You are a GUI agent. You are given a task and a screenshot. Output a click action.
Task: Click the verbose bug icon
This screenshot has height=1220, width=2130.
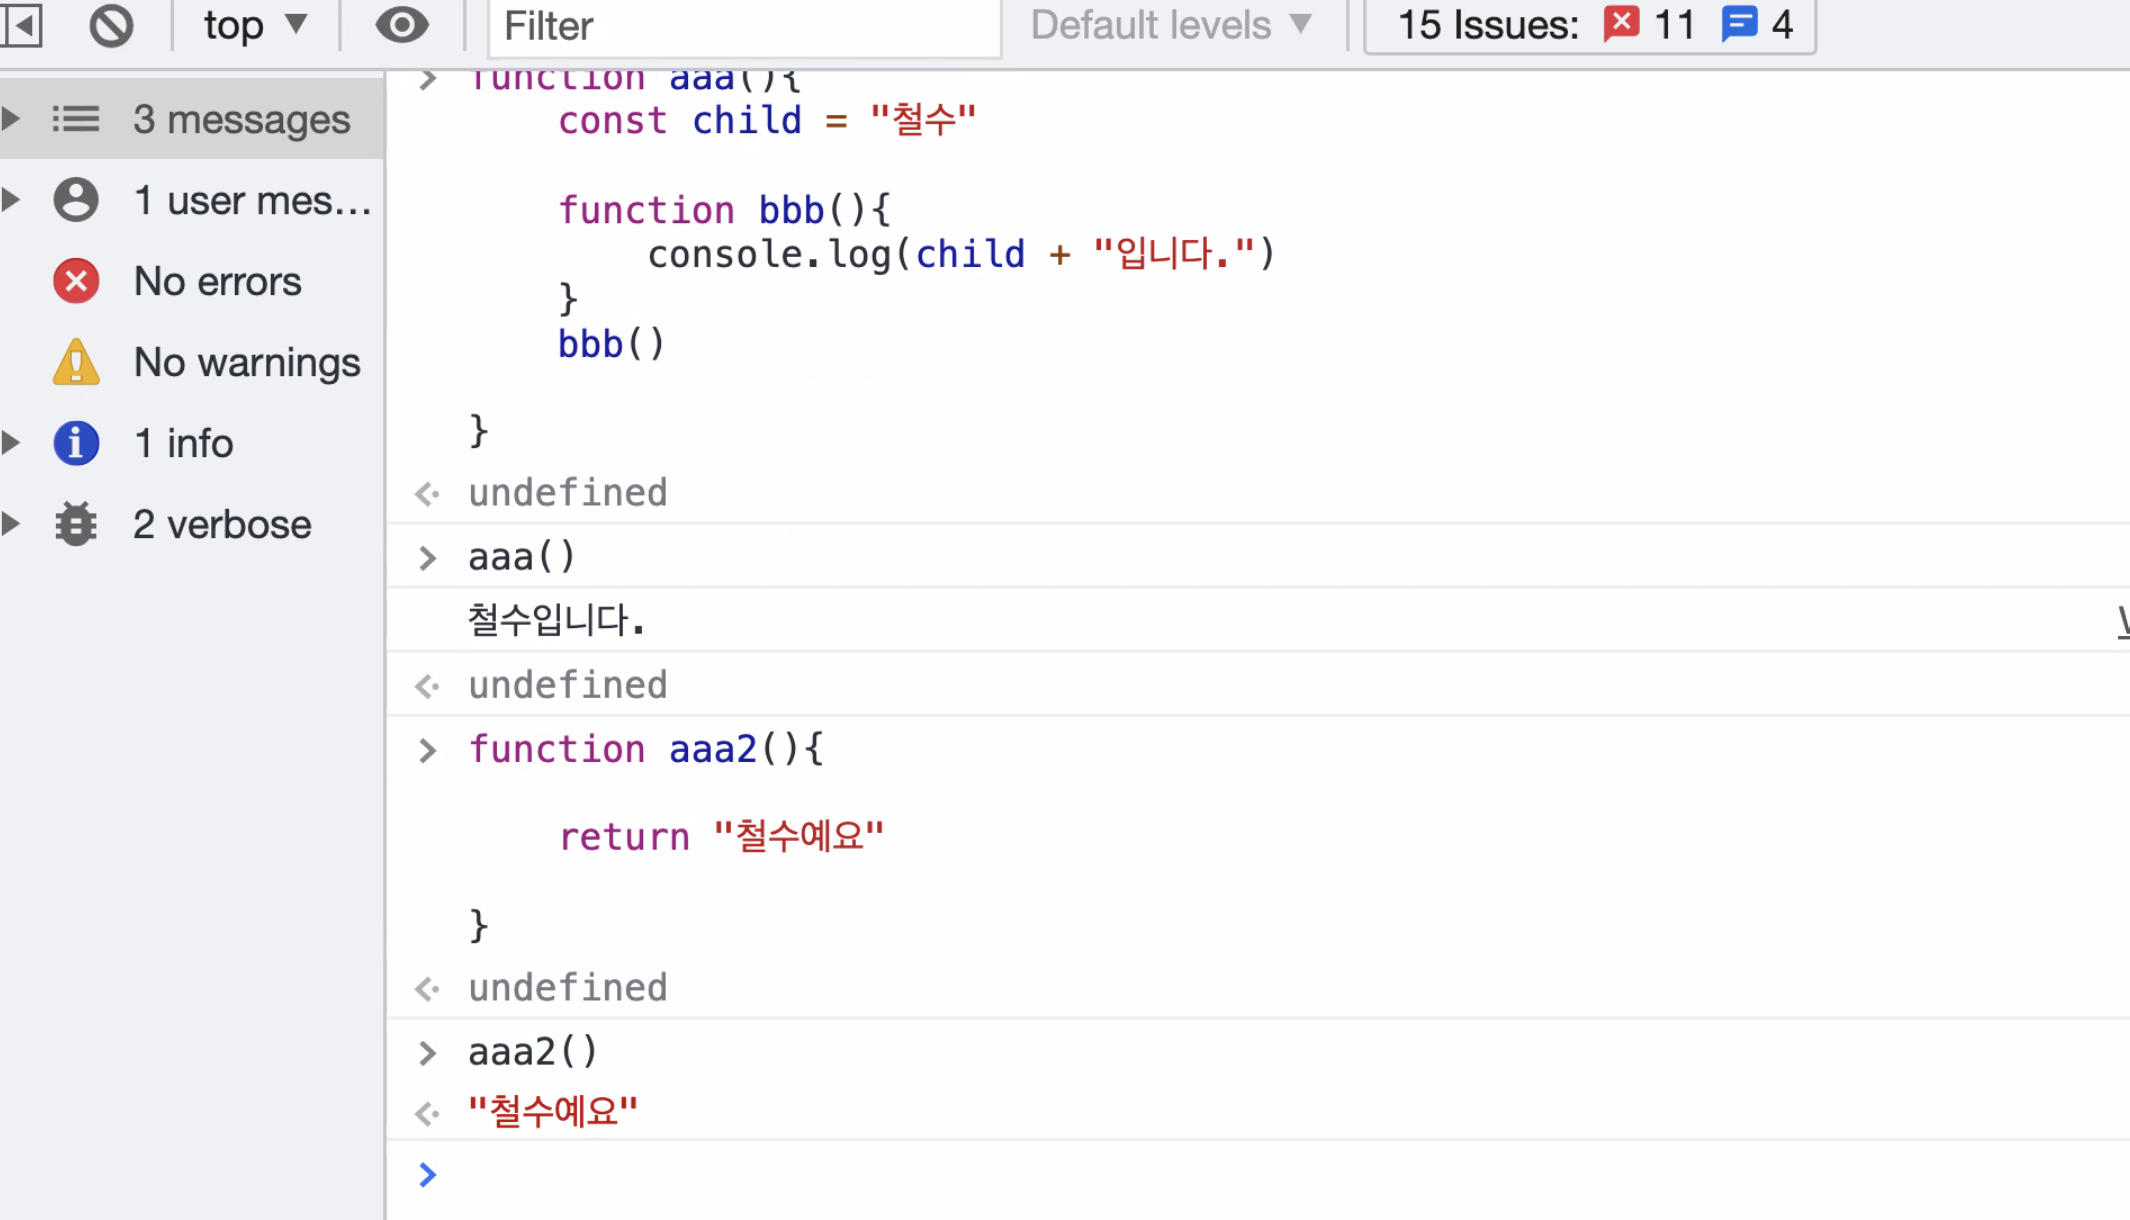click(x=76, y=524)
